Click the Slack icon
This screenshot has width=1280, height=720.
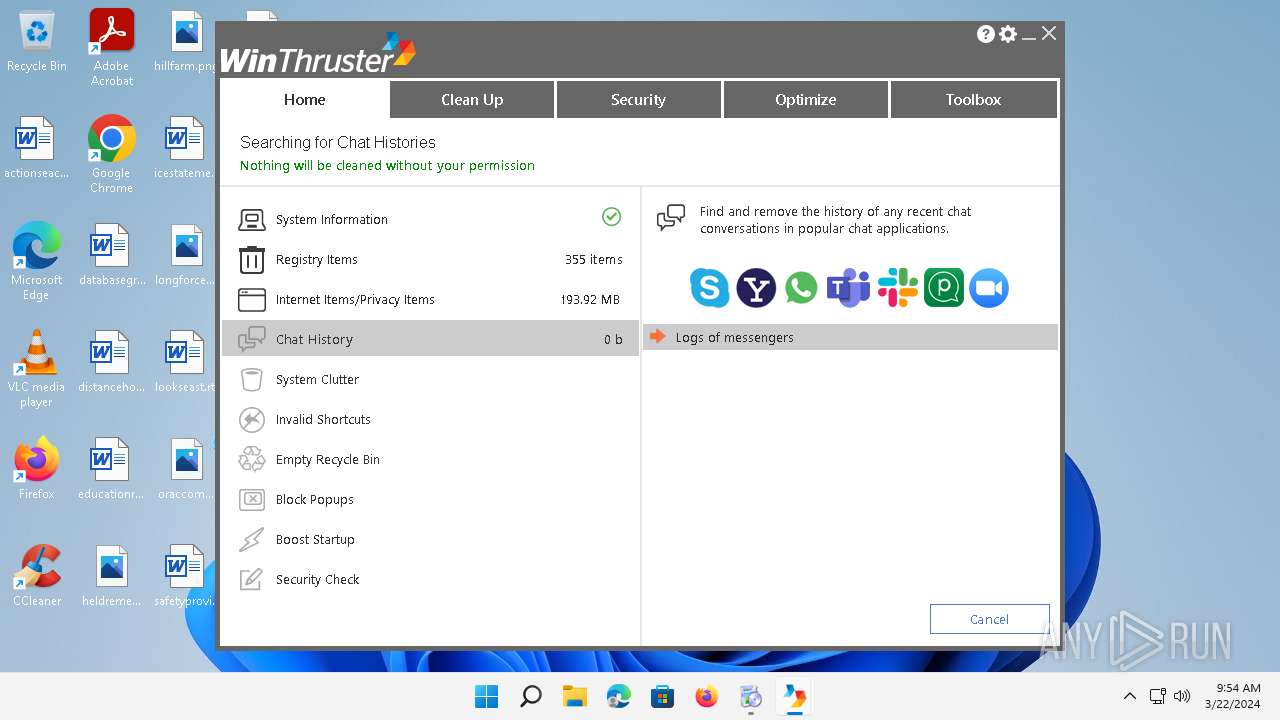click(x=897, y=288)
